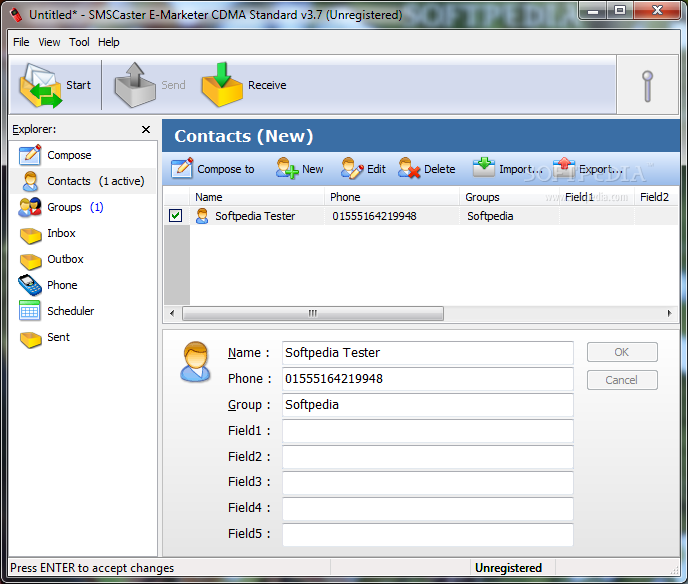Image resolution: width=688 pixels, height=584 pixels.
Task: Click the Field1 column header
Action: (x=597, y=197)
